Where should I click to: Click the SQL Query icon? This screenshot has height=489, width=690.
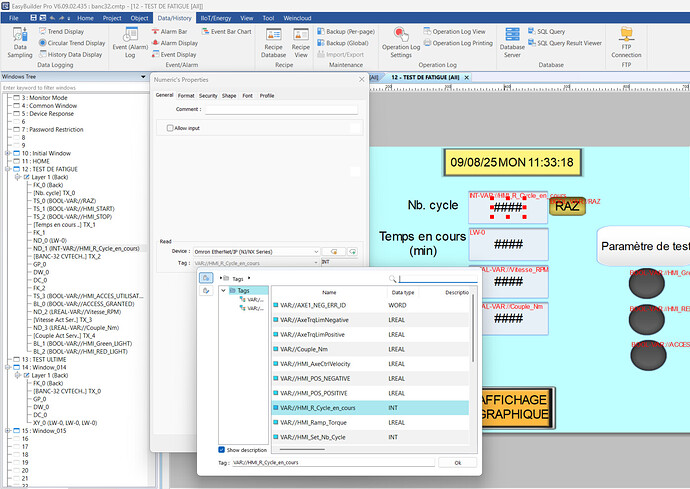tap(550, 32)
